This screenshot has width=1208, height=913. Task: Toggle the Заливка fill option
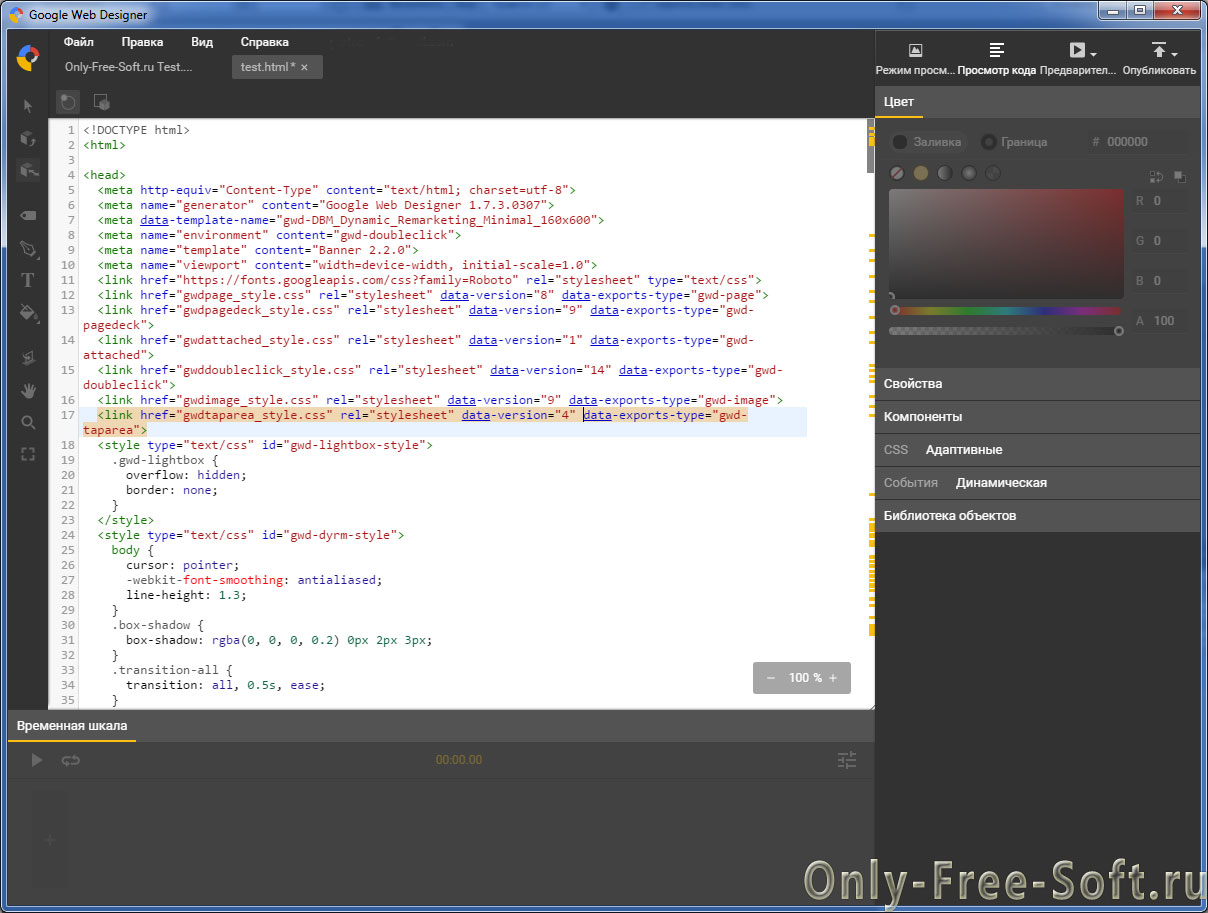tap(927, 142)
